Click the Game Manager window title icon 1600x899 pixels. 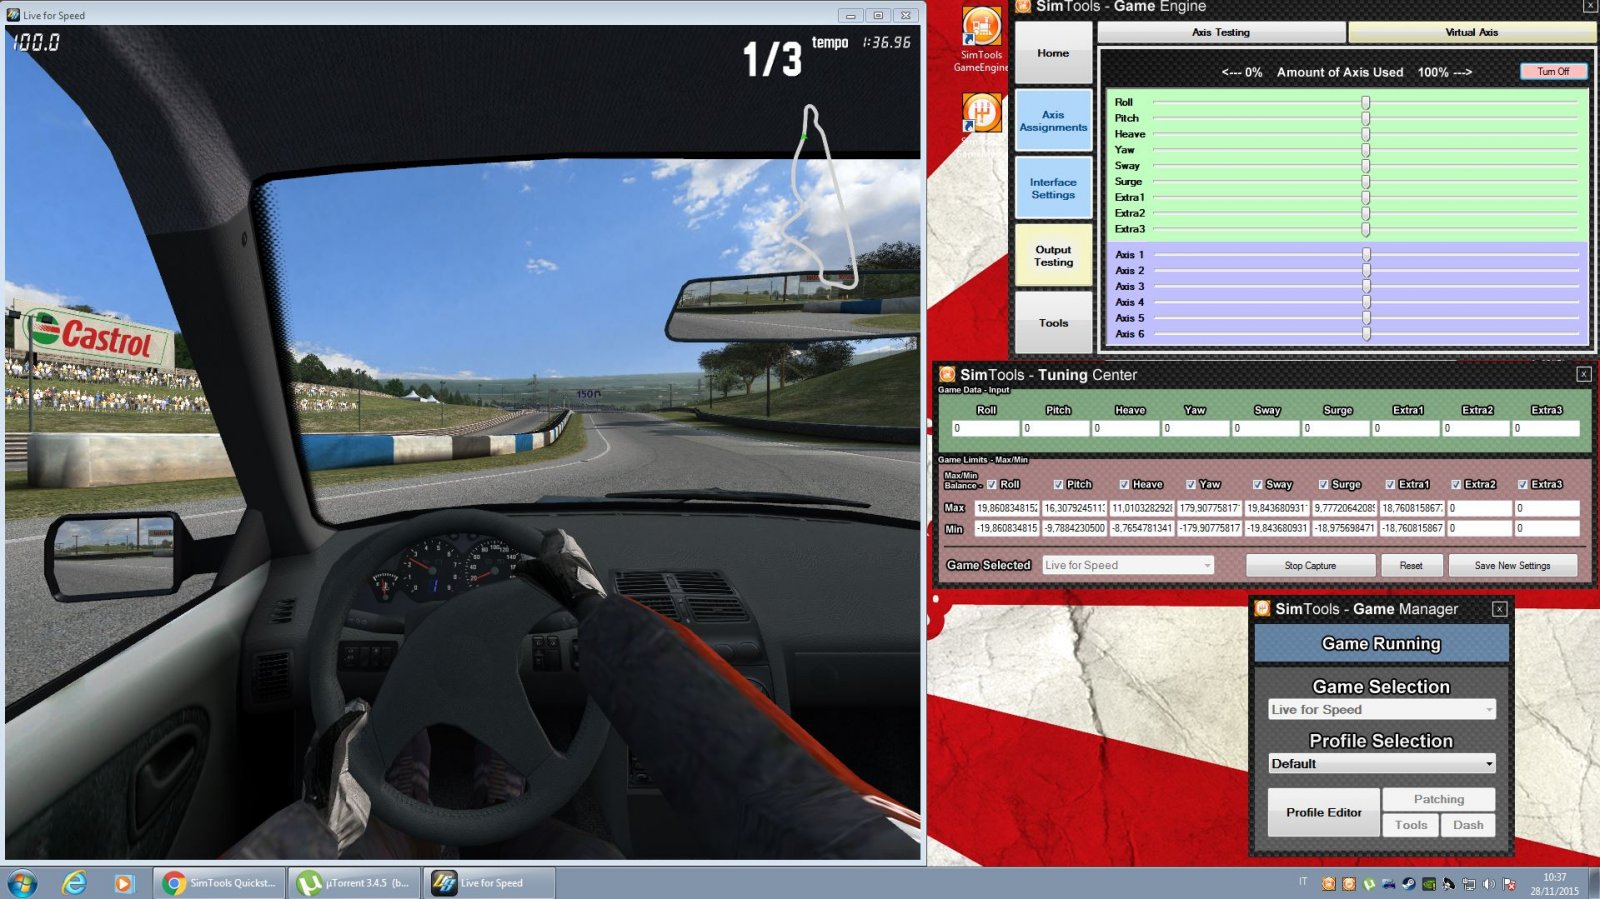1262,608
